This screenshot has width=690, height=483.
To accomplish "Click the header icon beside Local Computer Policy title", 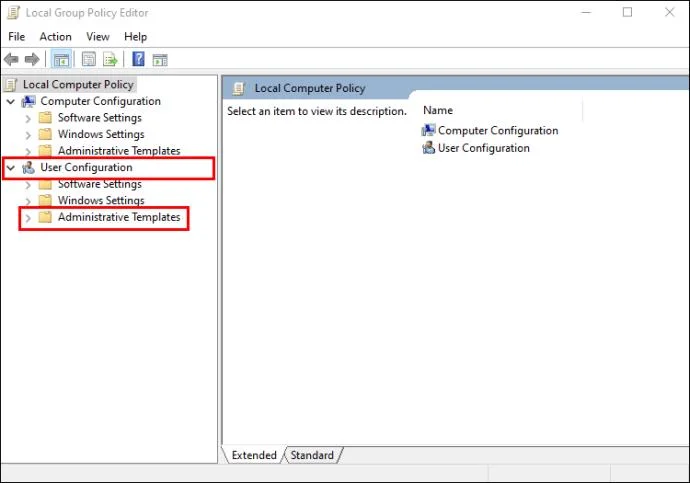I will 239,88.
